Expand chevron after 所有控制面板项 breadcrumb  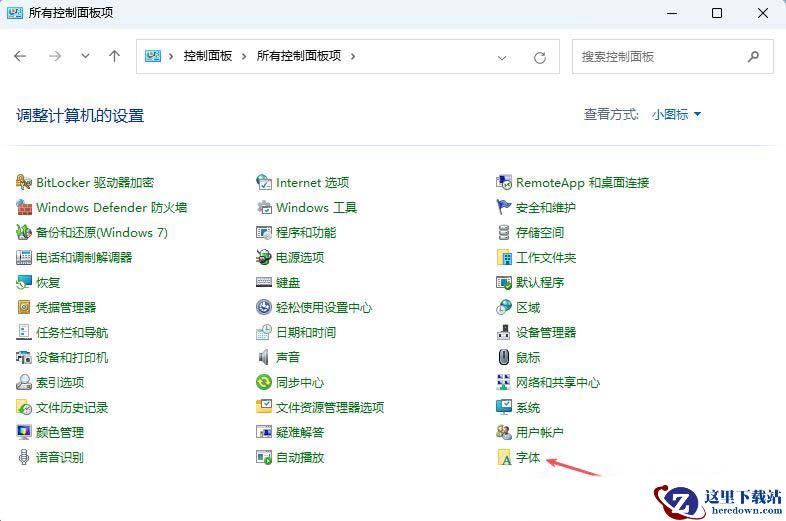coord(353,56)
